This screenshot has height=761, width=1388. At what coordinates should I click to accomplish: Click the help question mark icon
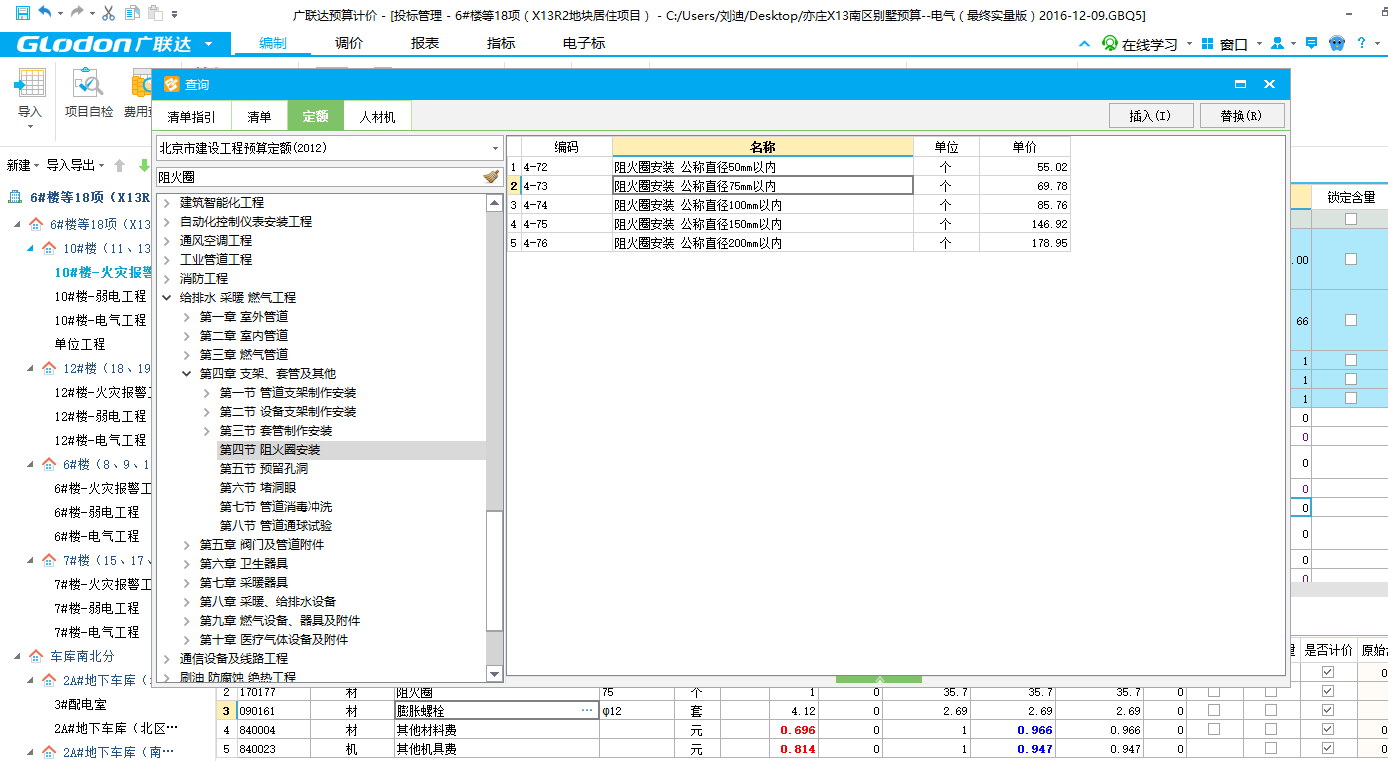[x=1361, y=44]
